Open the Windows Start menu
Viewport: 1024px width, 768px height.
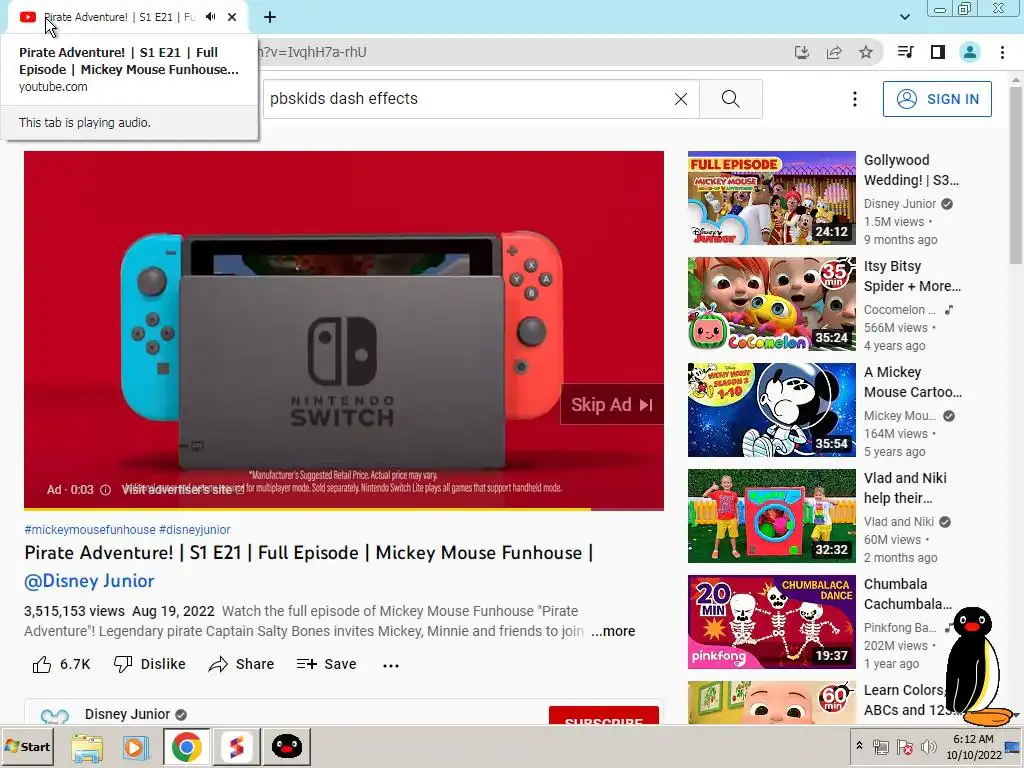tap(27, 746)
